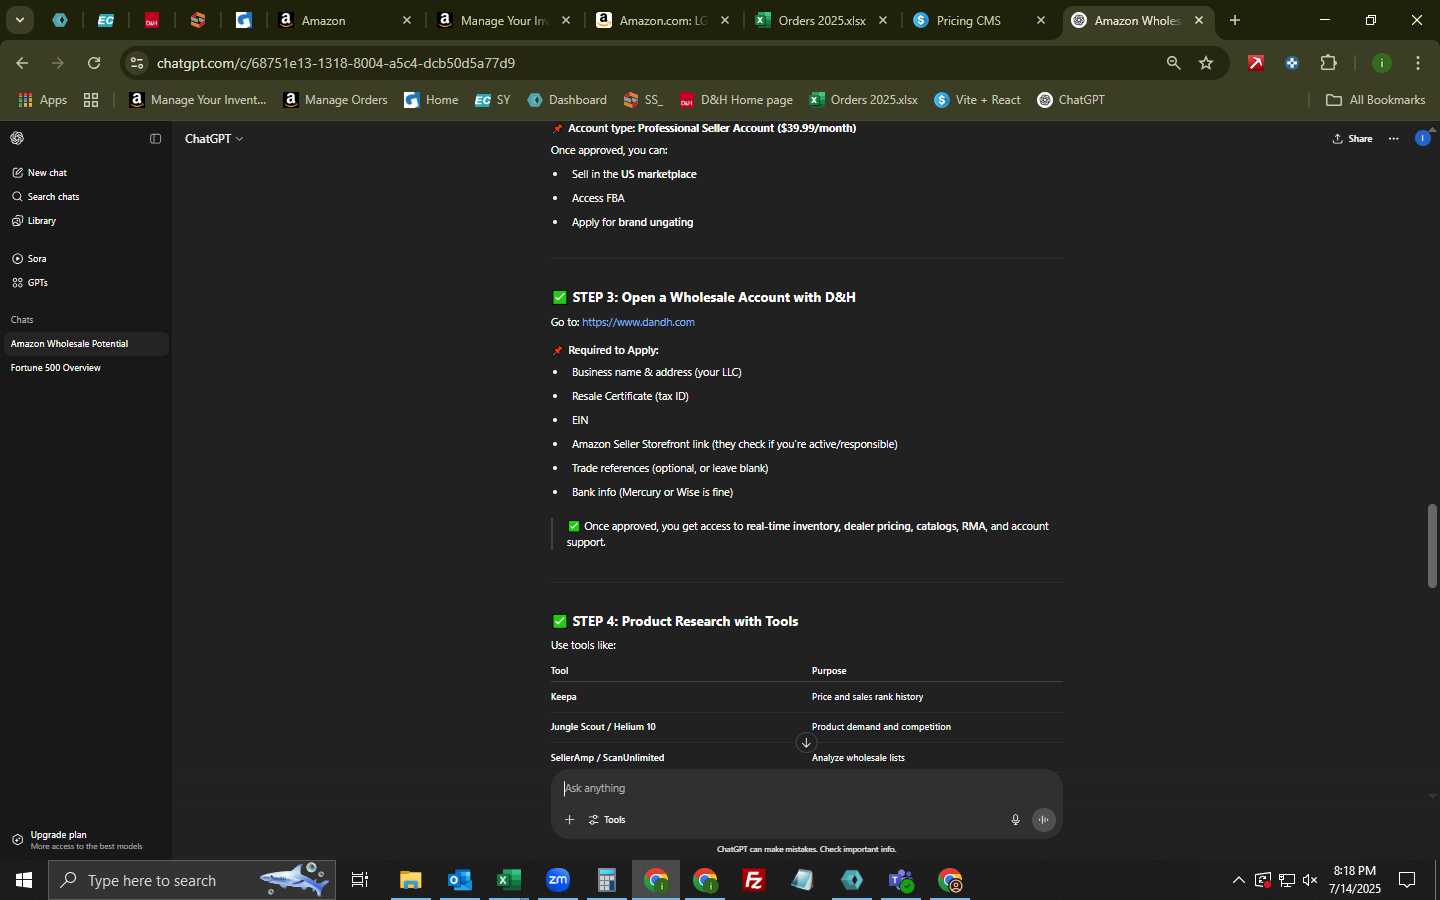Viewport: 1440px width, 900px height.
Task: Click the page vertical scrollbar thumb
Action: (1432, 546)
